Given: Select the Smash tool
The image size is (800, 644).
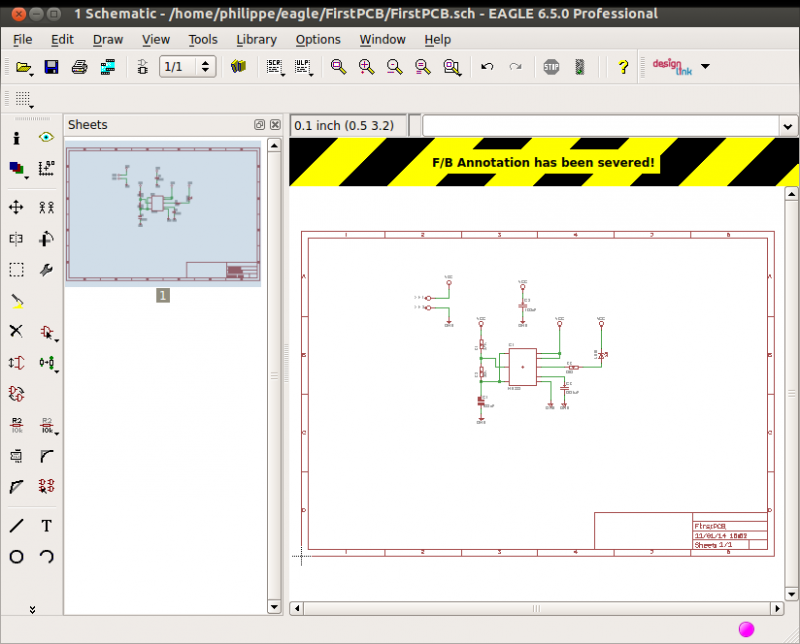Looking at the screenshot, I should pyautogui.click(x=16, y=456).
